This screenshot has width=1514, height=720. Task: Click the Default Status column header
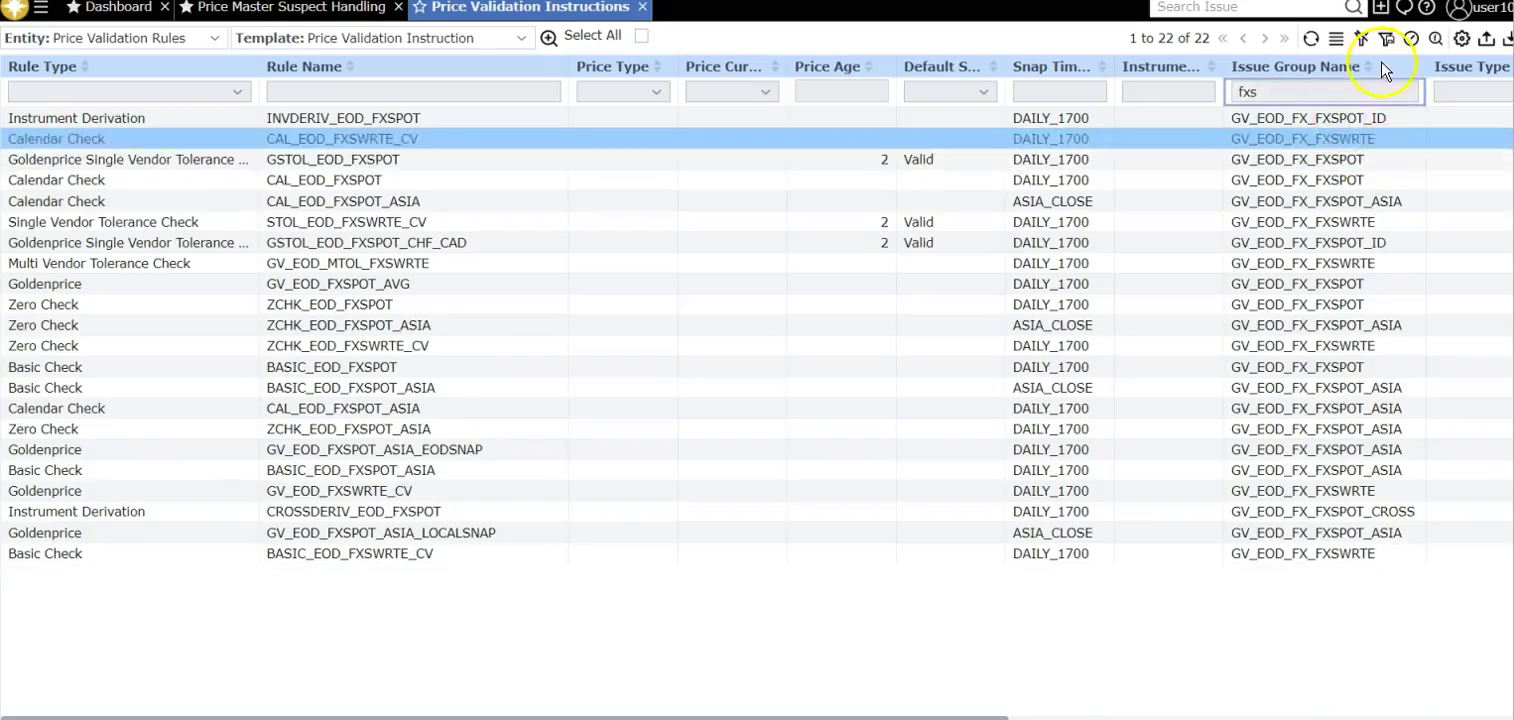(942, 67)
